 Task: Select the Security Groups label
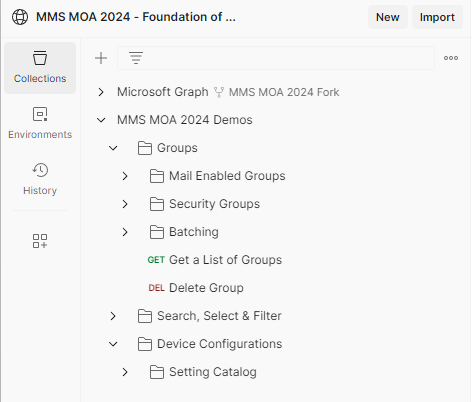(214, 204)
